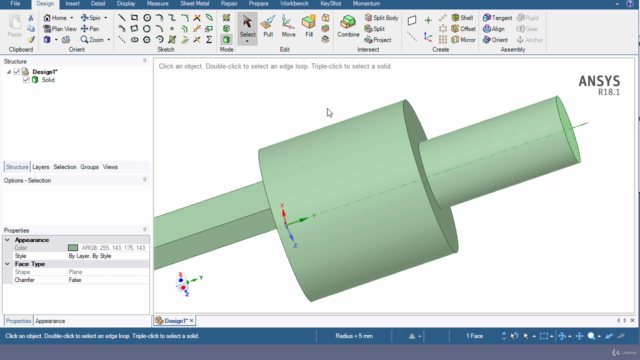Select the sketch Rectangle tool

click(134, 18)
